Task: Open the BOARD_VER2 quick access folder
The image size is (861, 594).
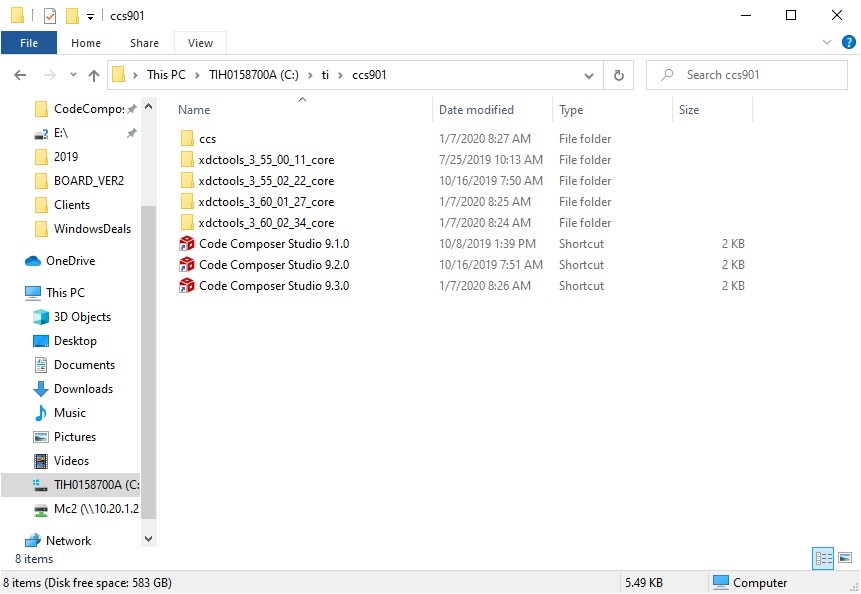Action: 79,181
